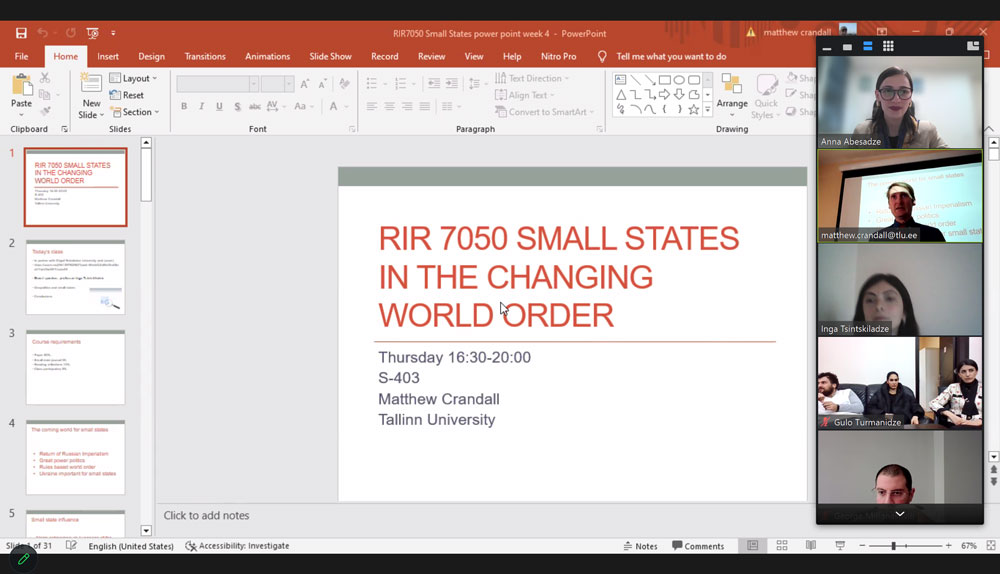Save the presentation via Quick Access toolbar
The image size is (1000, 574).
click(x=21, y=33)
